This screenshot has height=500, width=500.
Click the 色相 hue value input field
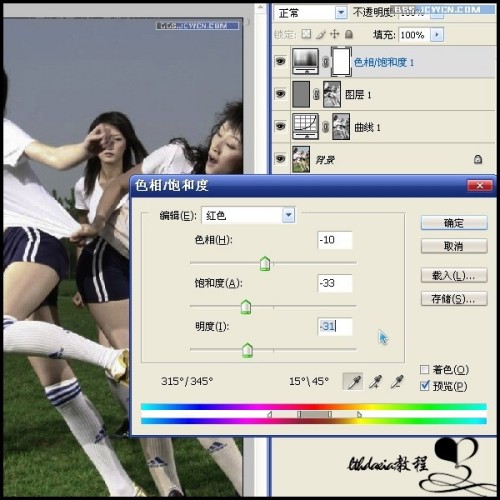(x=335, y=240)
